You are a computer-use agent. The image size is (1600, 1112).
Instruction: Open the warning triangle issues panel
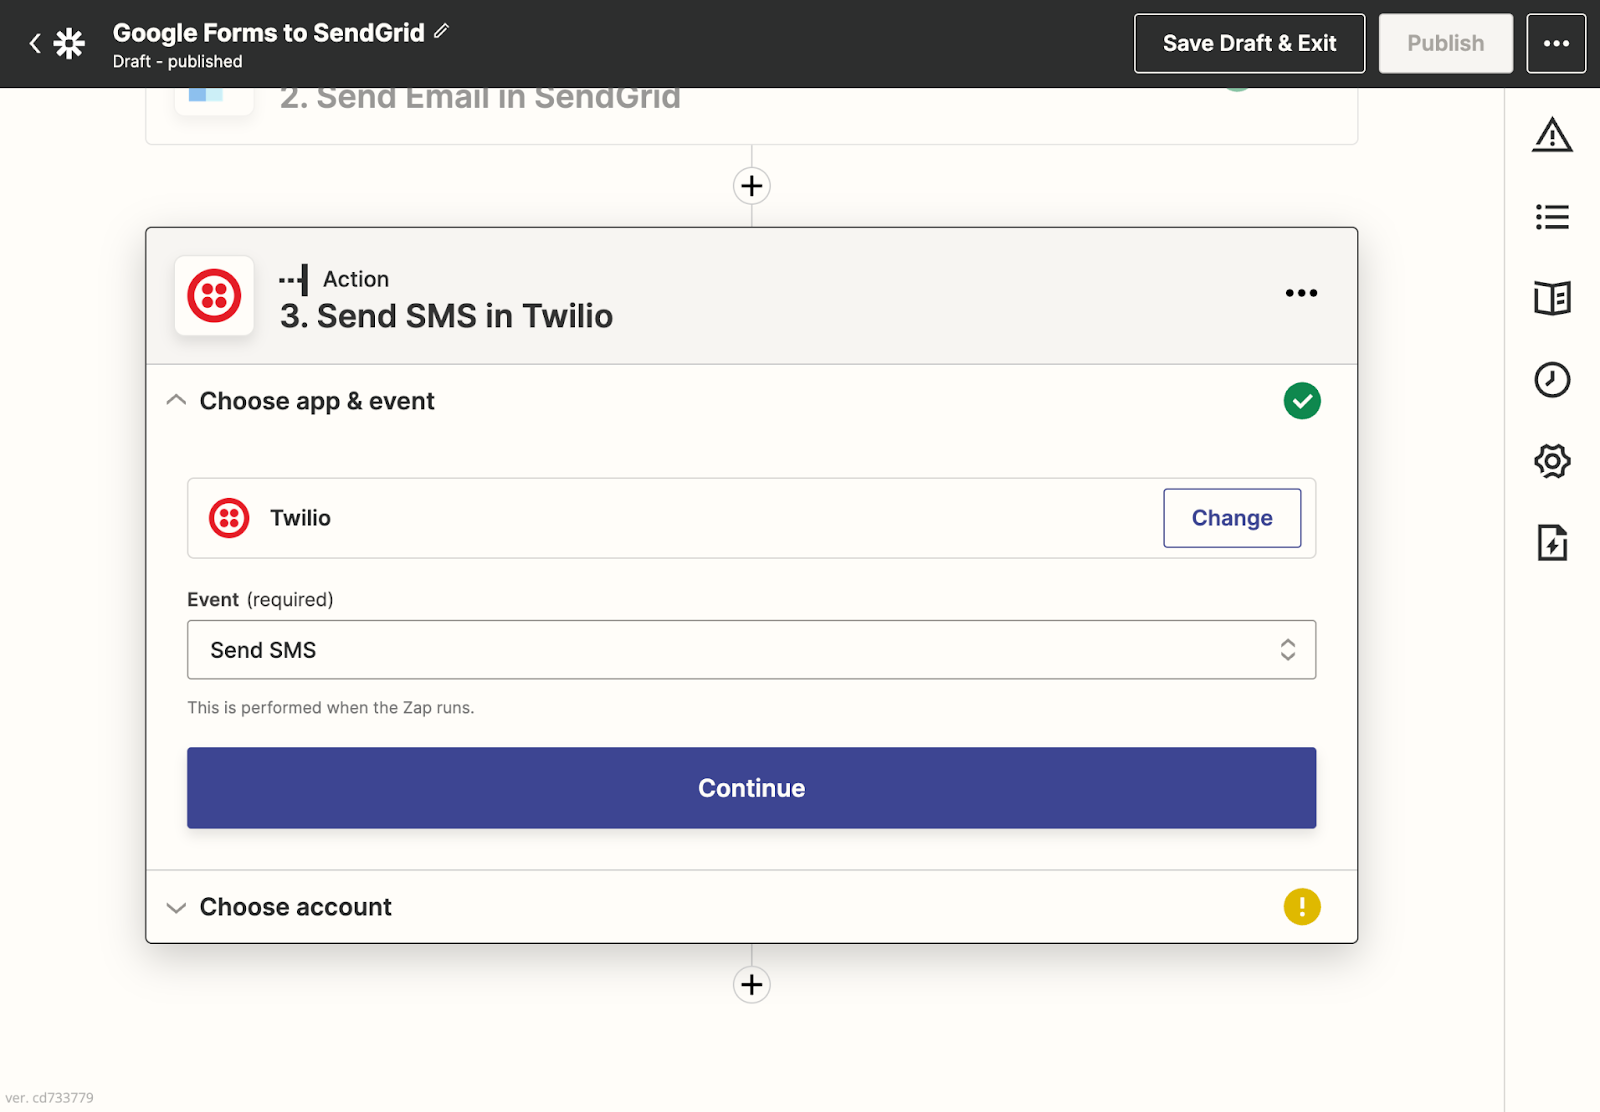(1552, 135)
